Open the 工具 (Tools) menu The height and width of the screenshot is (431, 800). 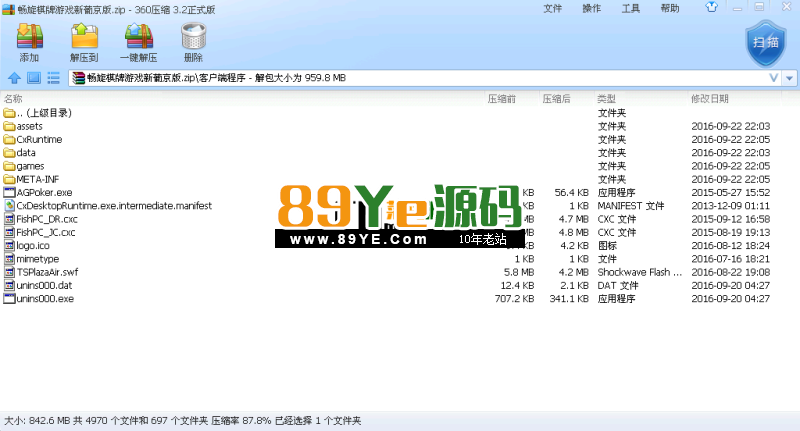tap(631, 8)
